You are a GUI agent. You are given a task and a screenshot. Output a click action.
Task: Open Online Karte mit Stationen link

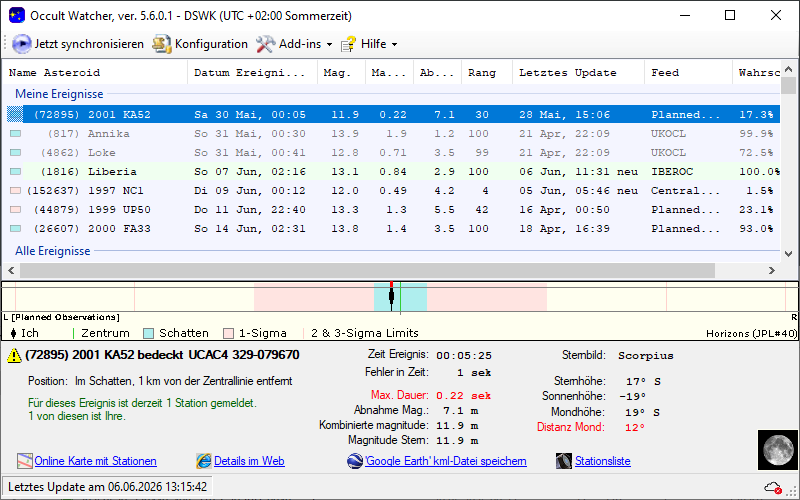(95, 461)
